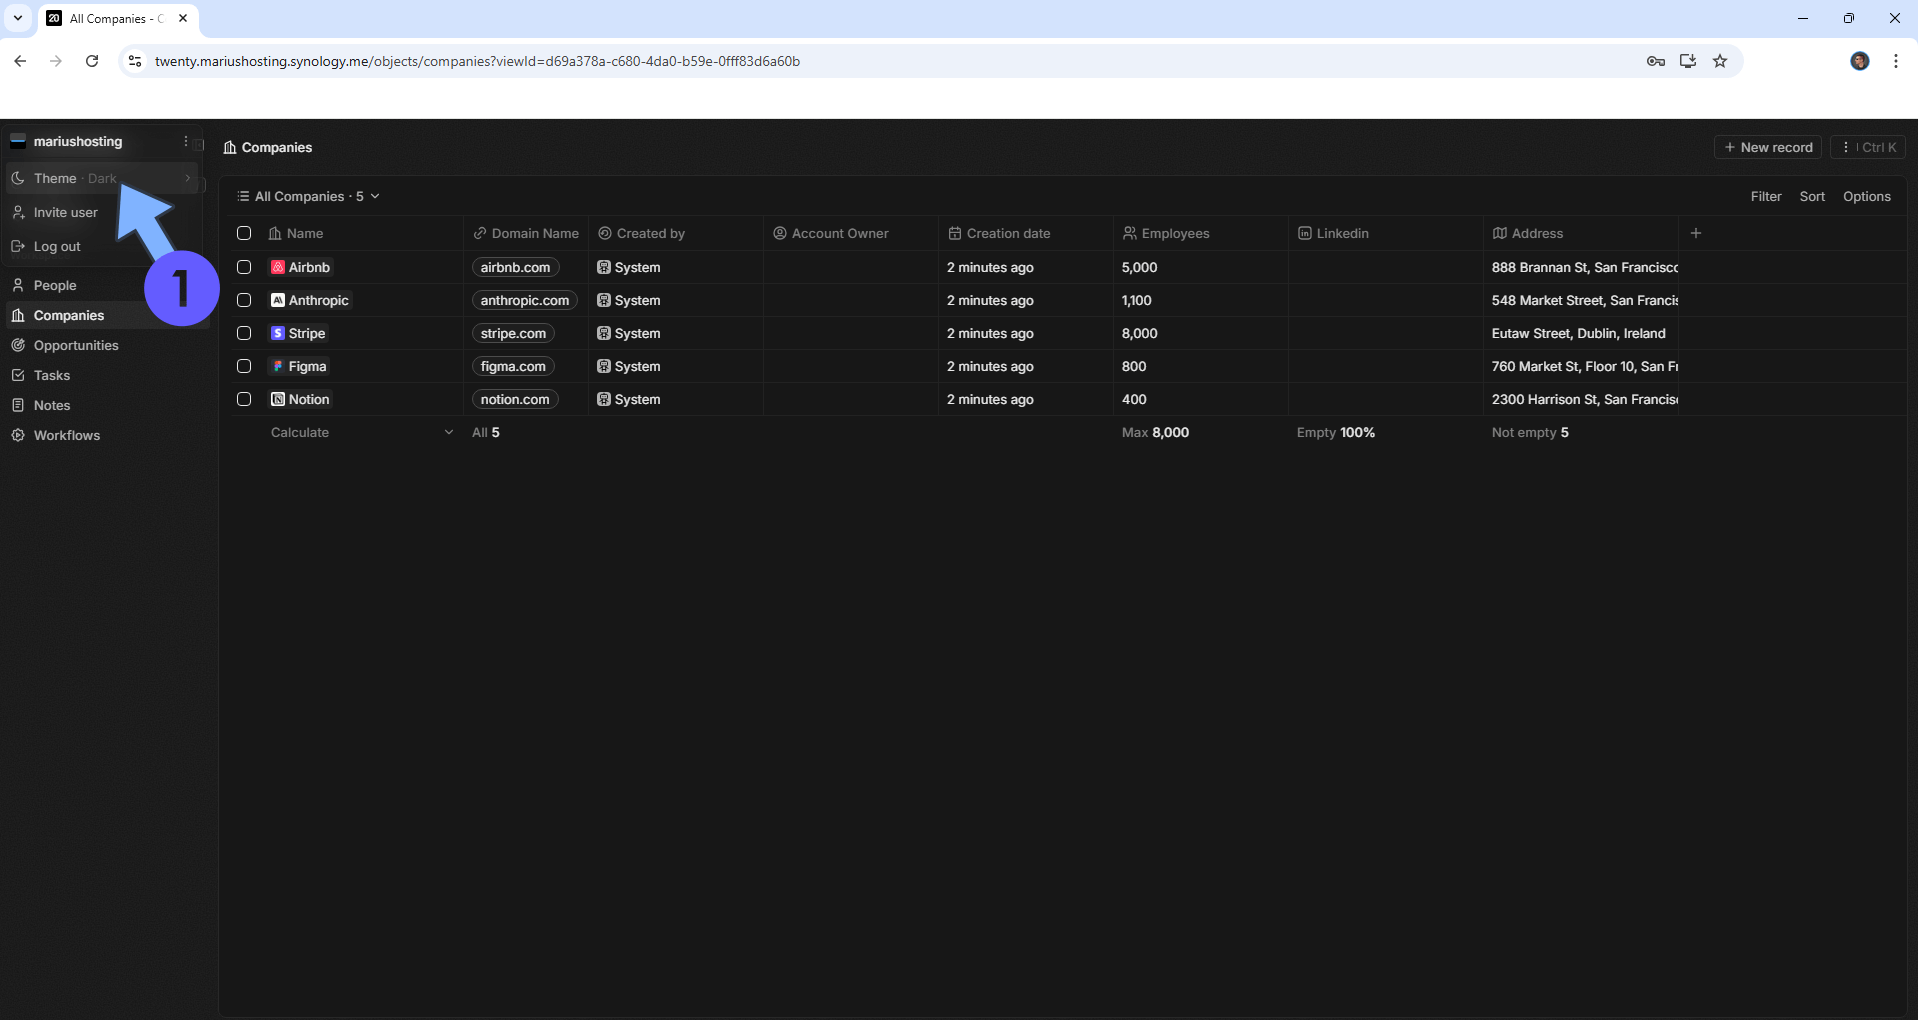Screen dimensions: 1918x1020
Task: Click the password key icon in address bar
Action: click(x=1656, y=61)
